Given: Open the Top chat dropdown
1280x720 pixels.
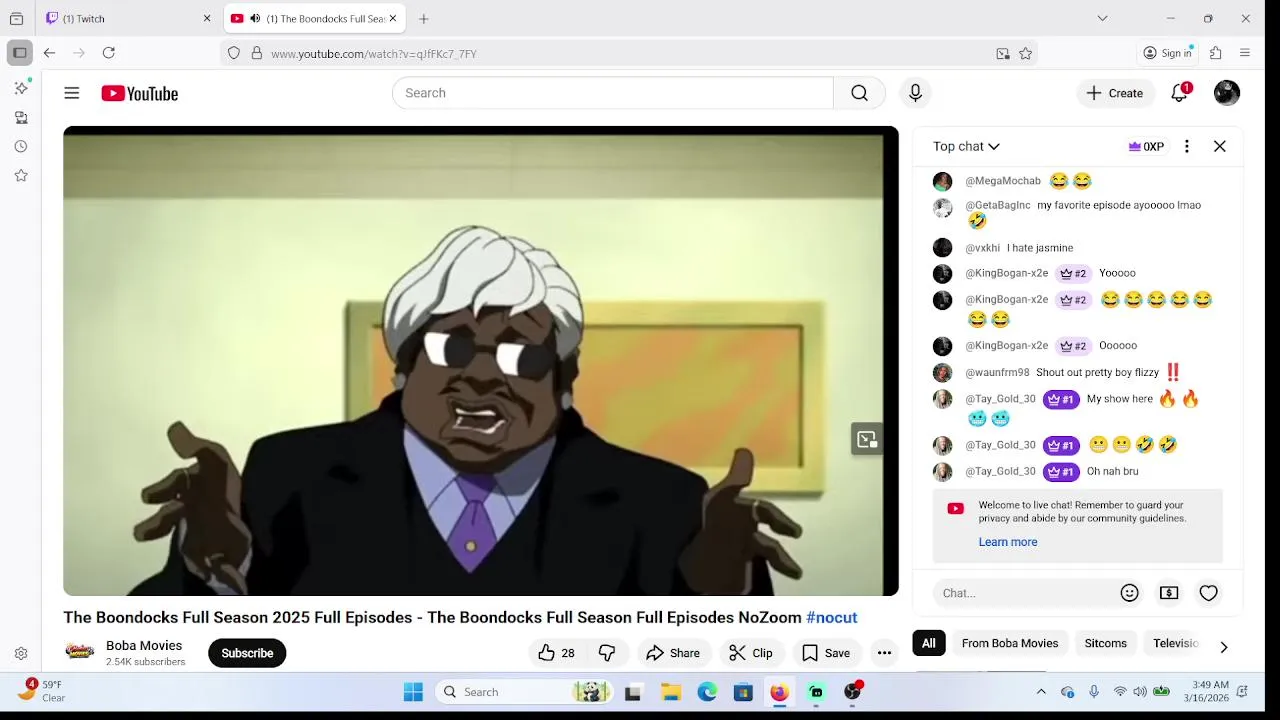Looking at the screenshot, I should [966, 146].
